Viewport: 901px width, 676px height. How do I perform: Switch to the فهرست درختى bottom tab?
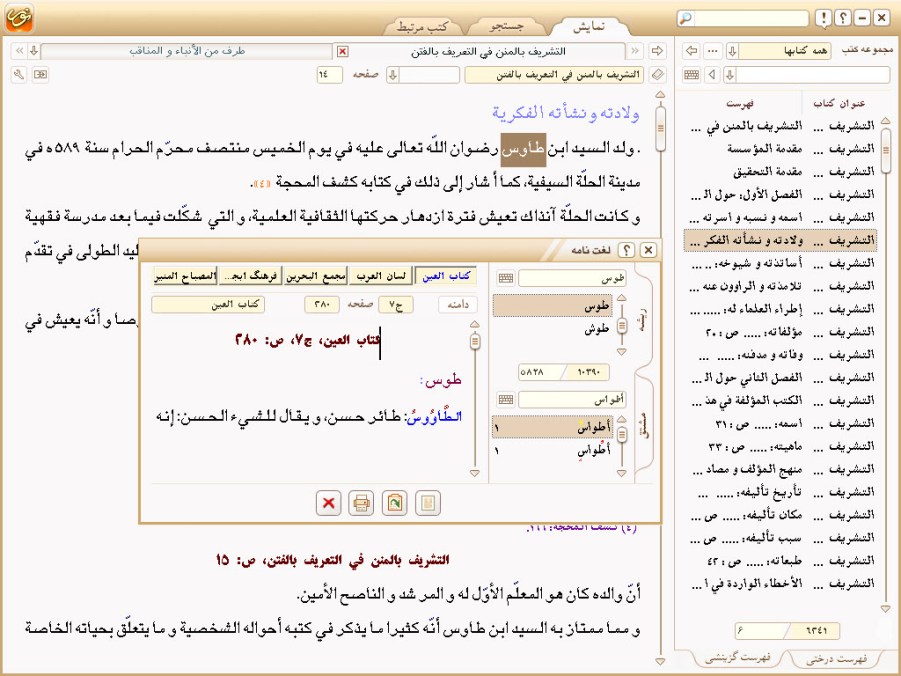(837, 658)
